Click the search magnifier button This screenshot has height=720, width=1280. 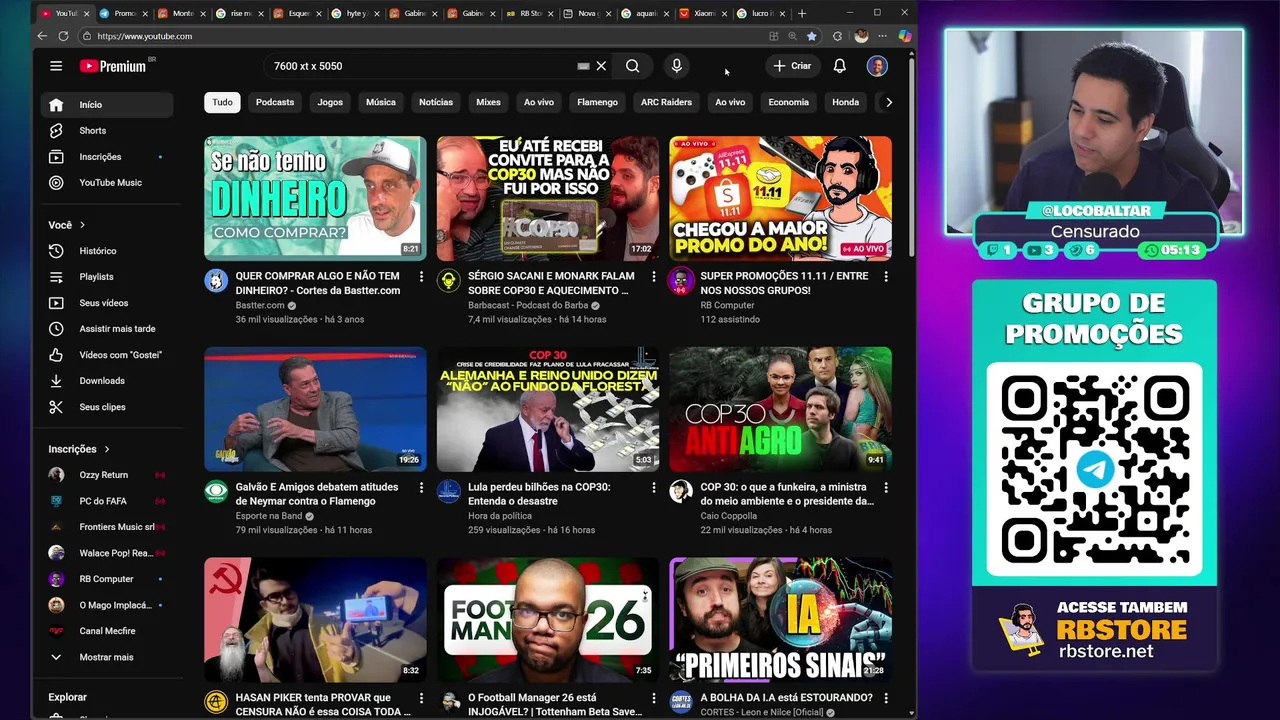(x=632, y=66)
